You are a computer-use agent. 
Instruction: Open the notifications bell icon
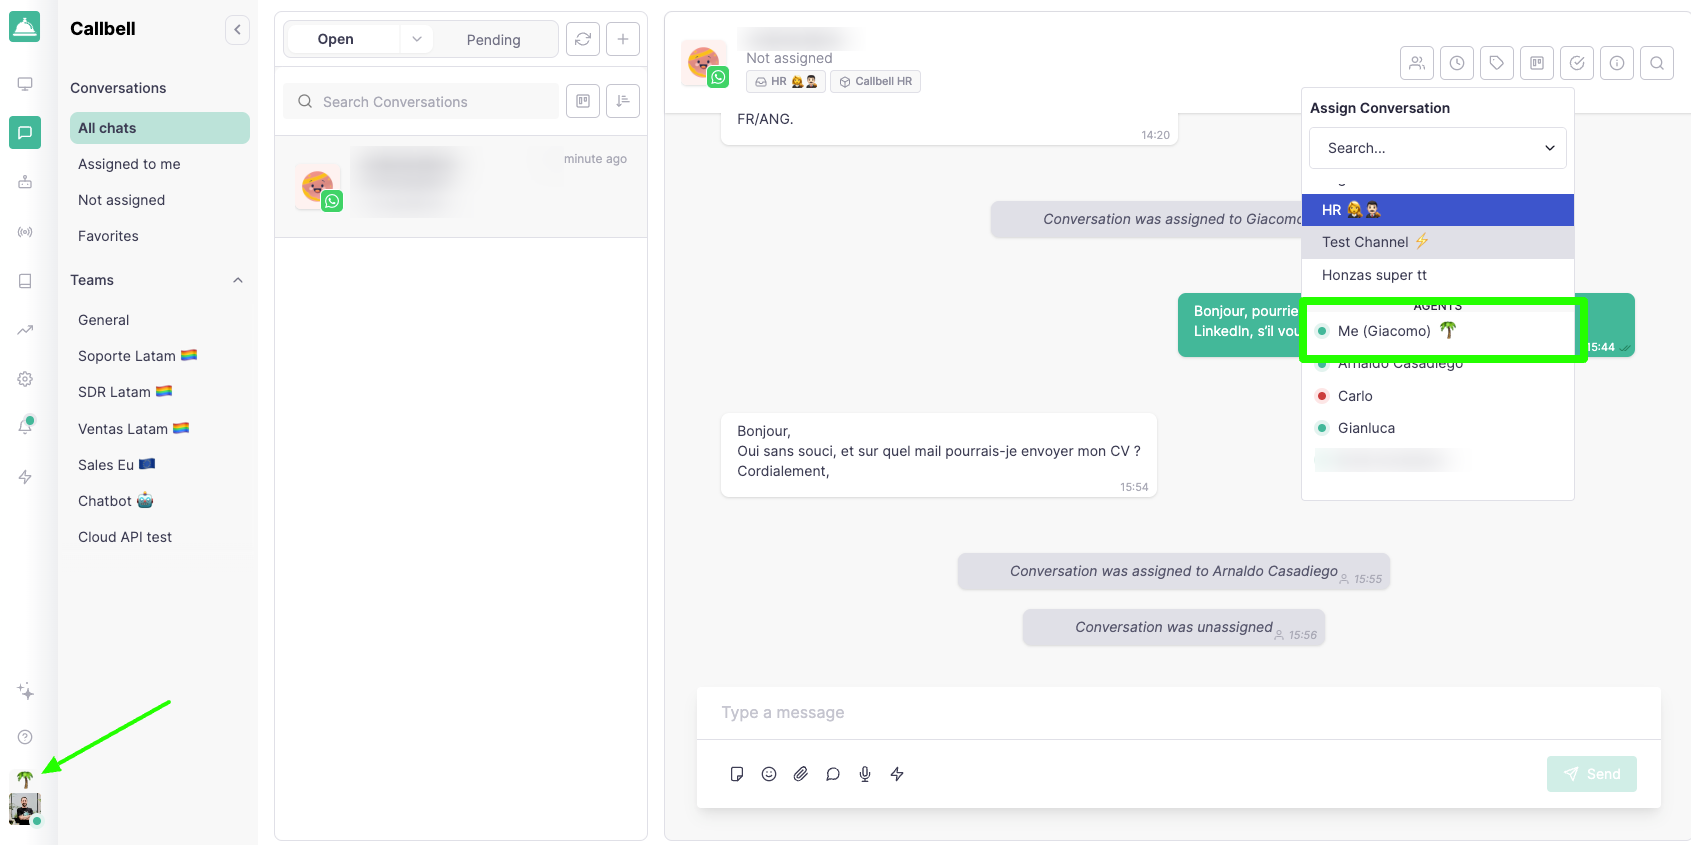(x=25, y=426)
